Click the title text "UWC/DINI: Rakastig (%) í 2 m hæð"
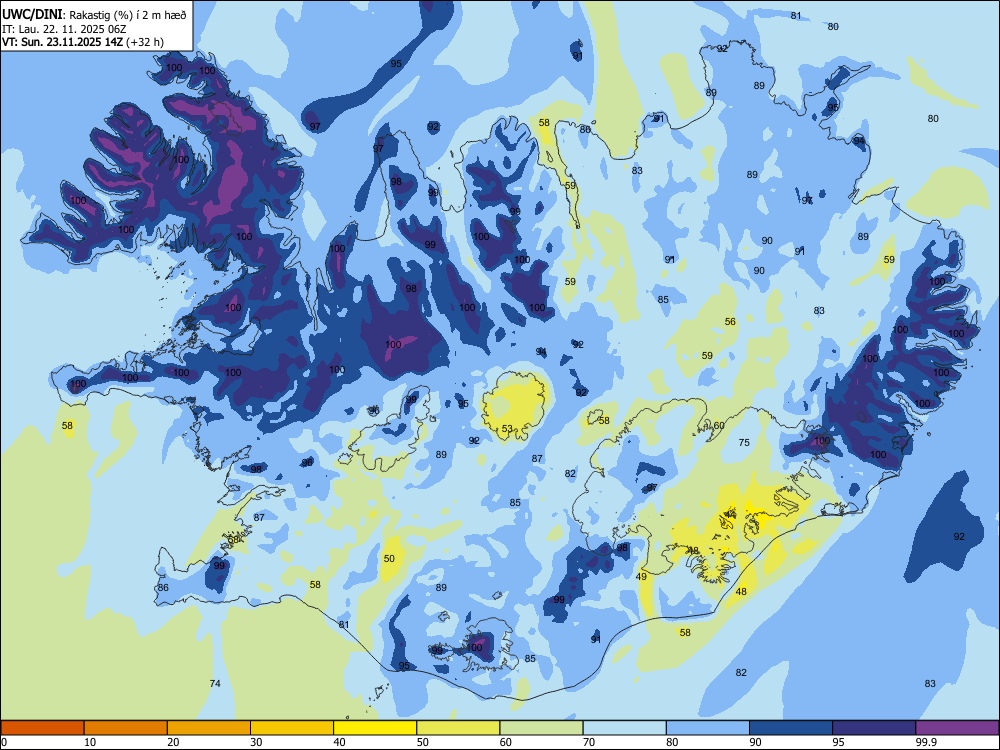This screenshot has height=750, width=1000. [x=94, y=15]
